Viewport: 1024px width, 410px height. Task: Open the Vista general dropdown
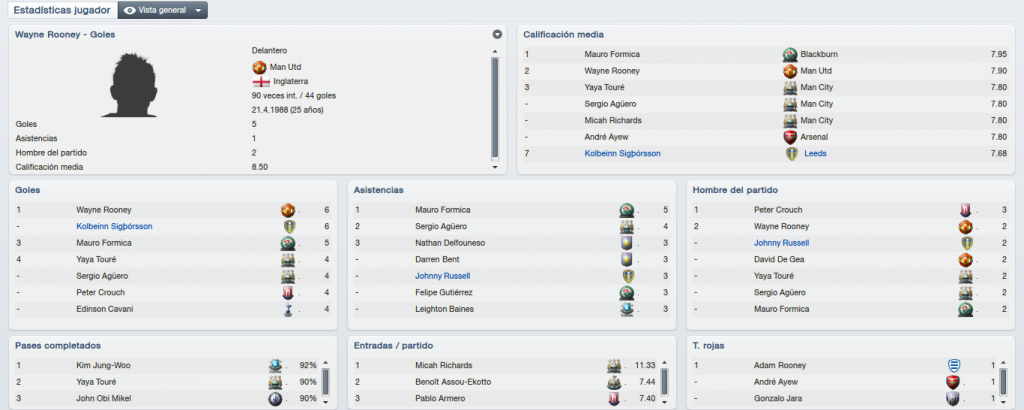(163, 10)
